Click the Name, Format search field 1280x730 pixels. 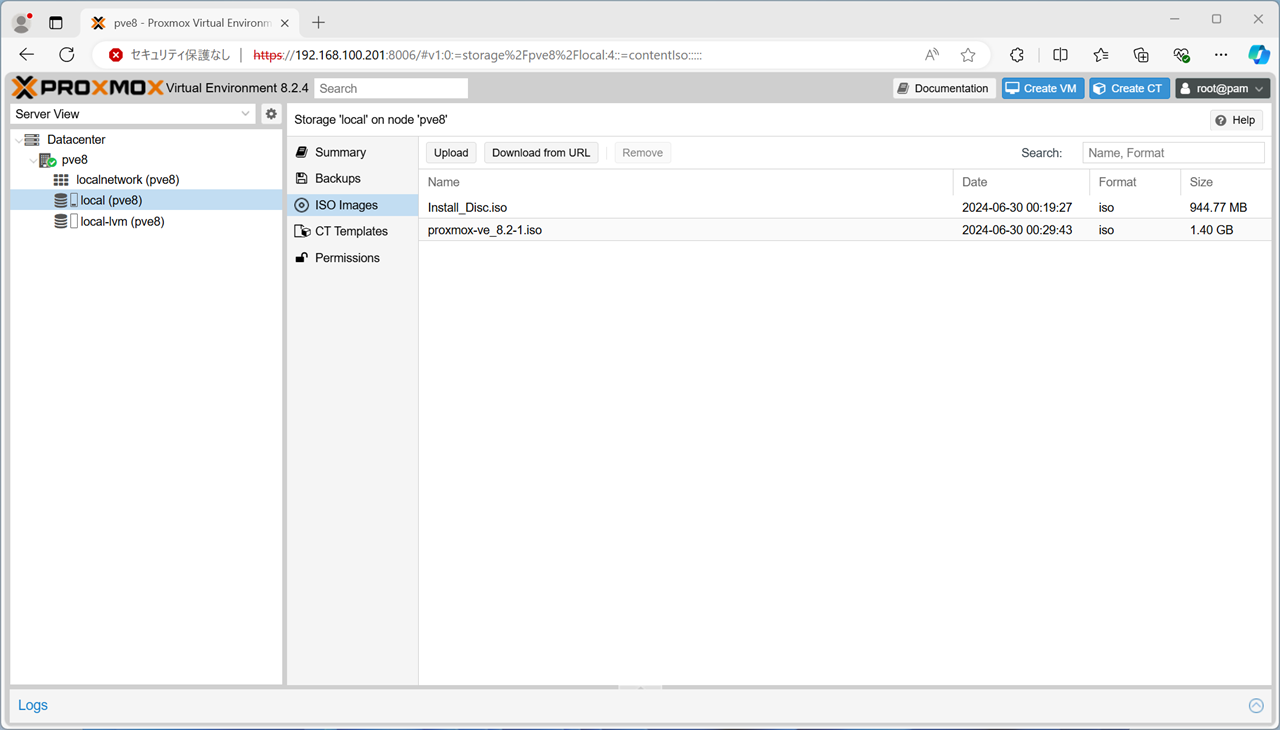[1172, 153]
